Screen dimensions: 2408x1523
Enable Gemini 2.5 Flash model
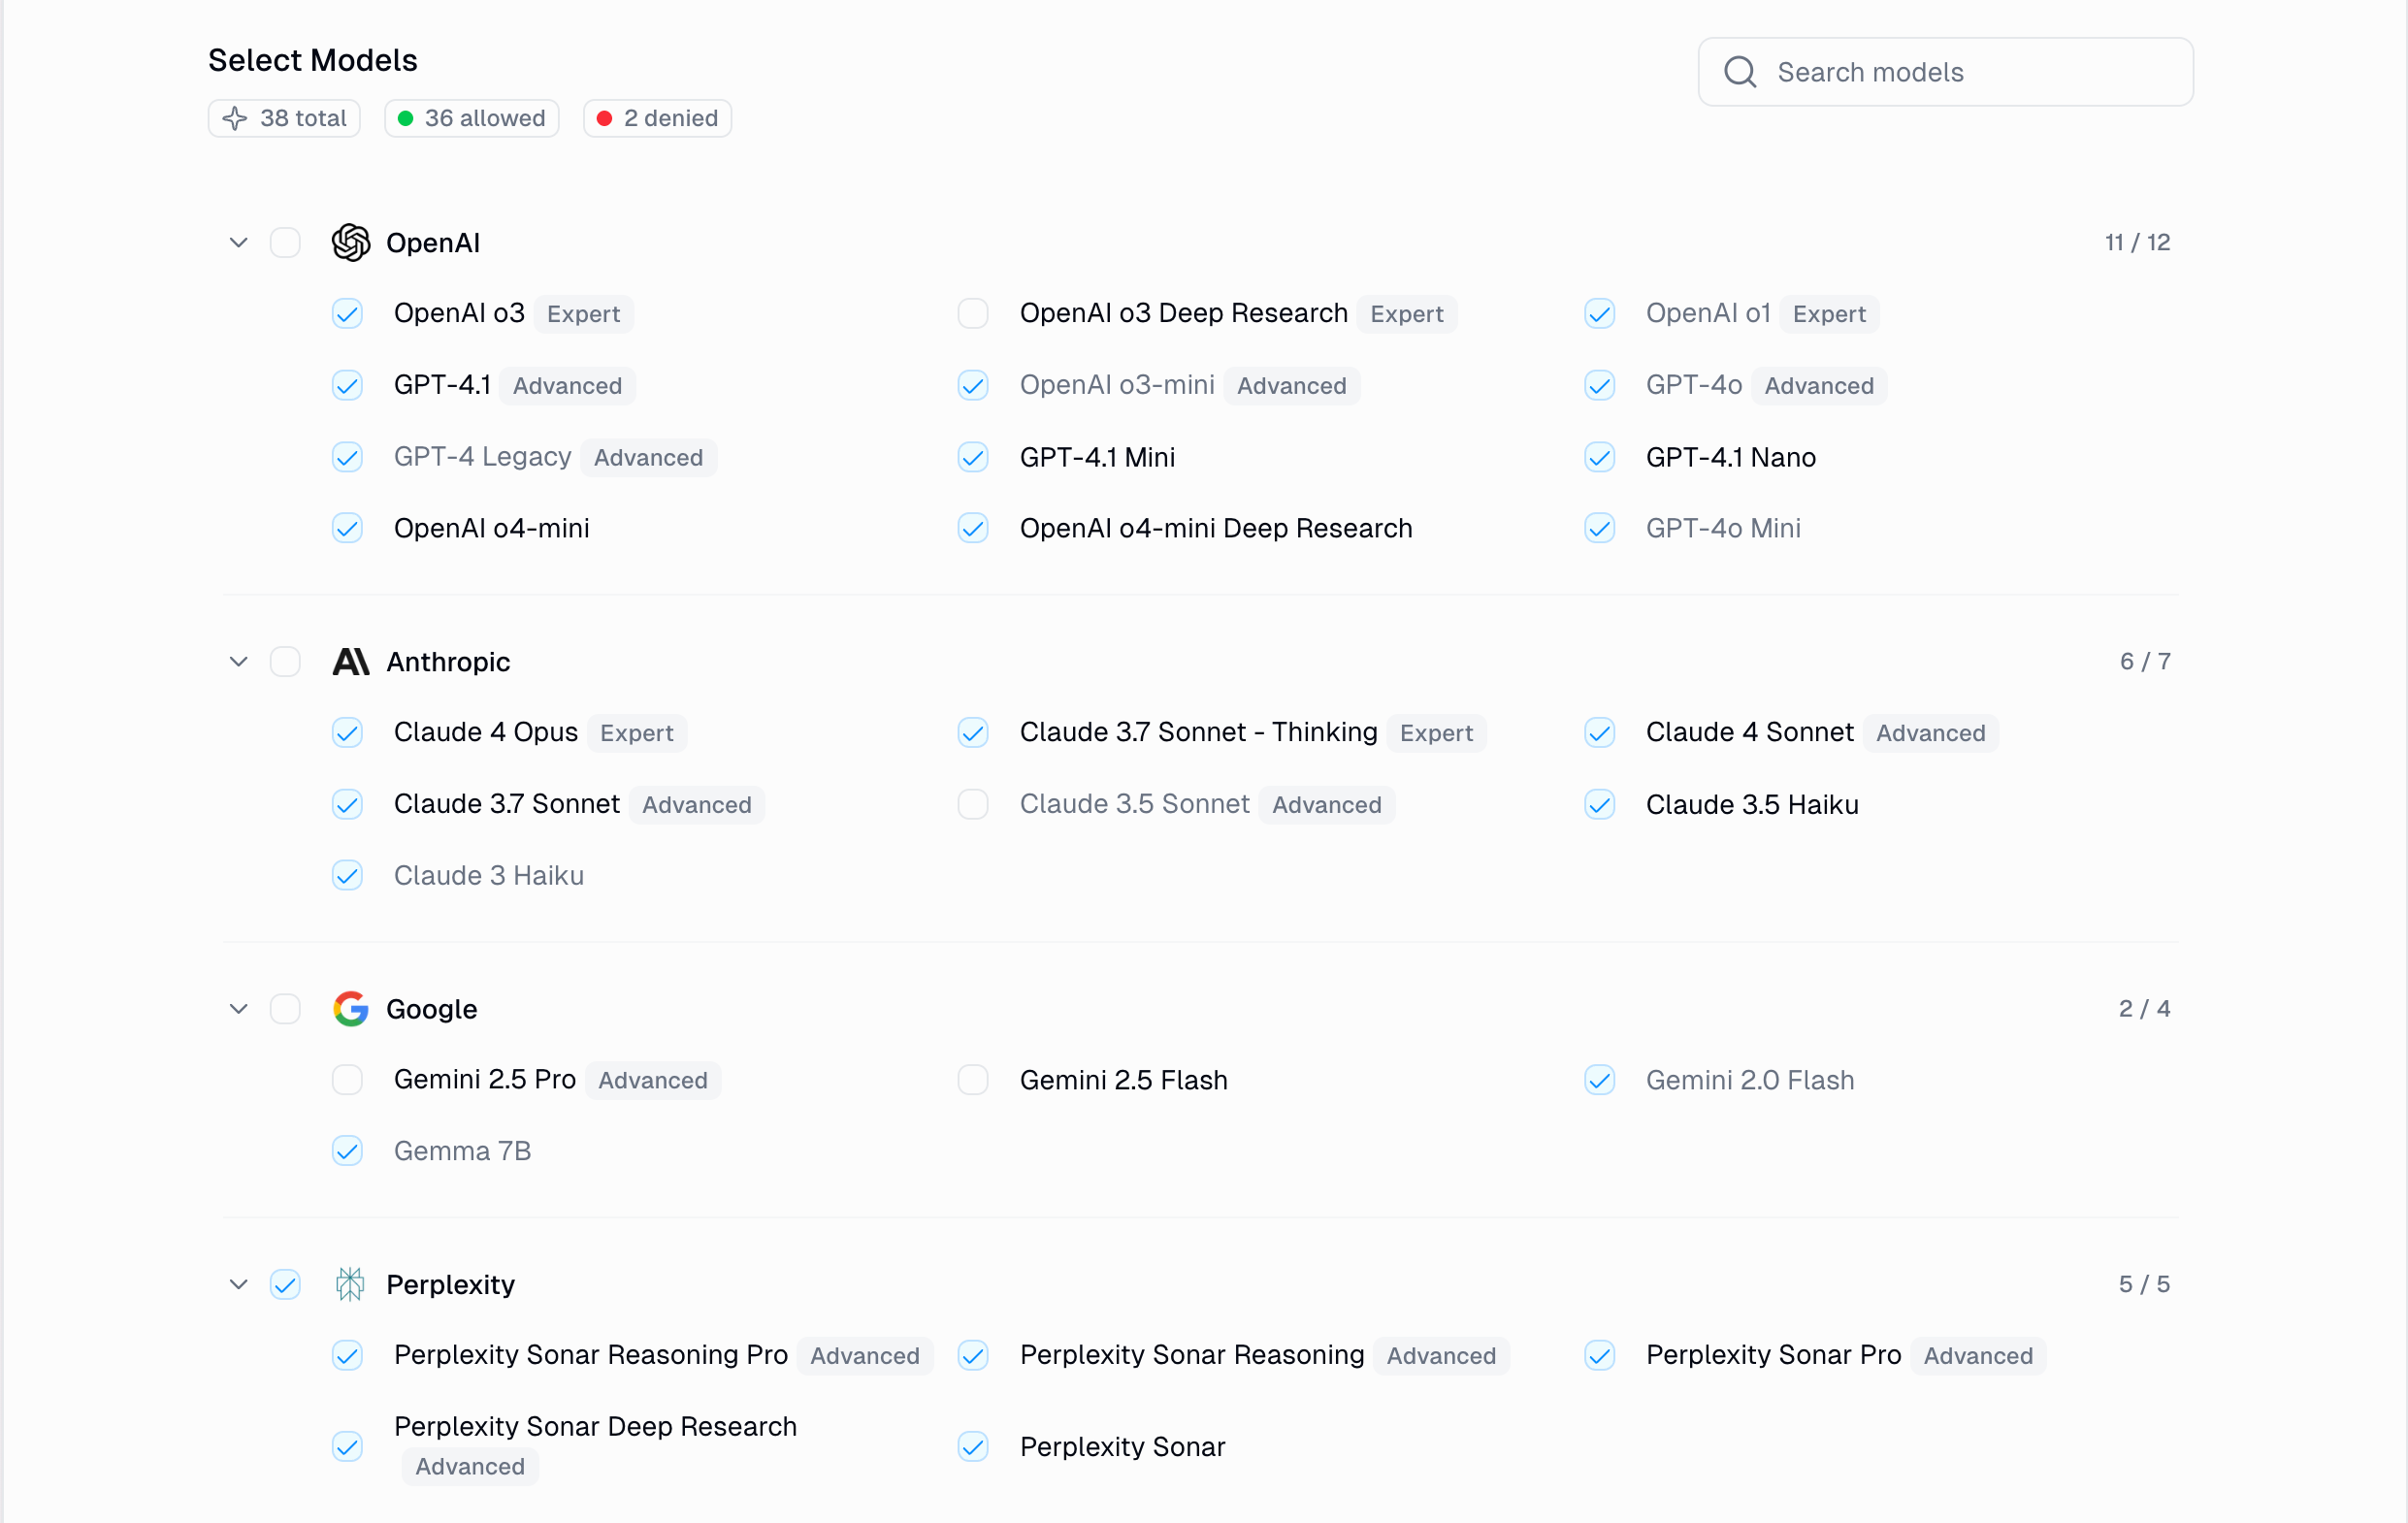pyautogui.click(x=973, y=1080)
